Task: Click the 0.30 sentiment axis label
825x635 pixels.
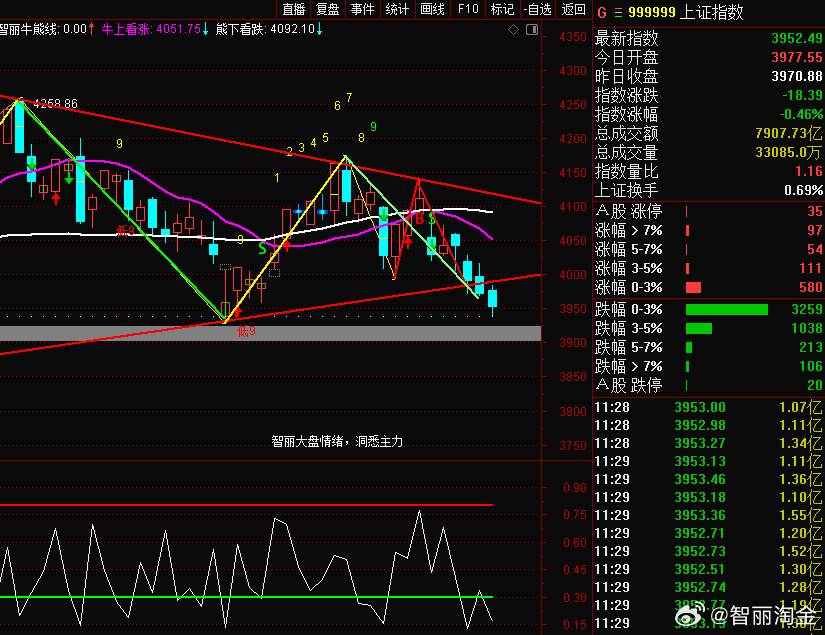Action: (x=575, y=597)
